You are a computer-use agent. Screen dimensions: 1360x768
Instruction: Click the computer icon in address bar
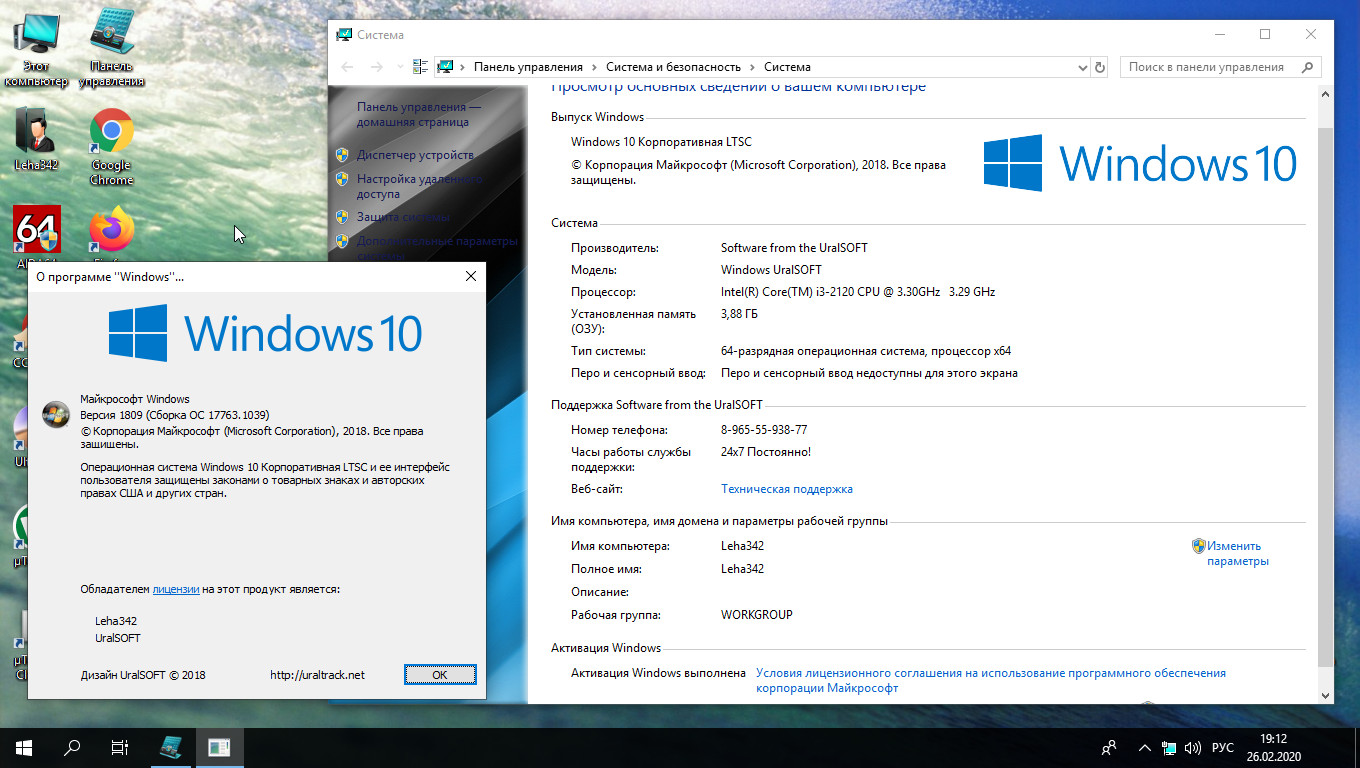click(x=446, y=67)
